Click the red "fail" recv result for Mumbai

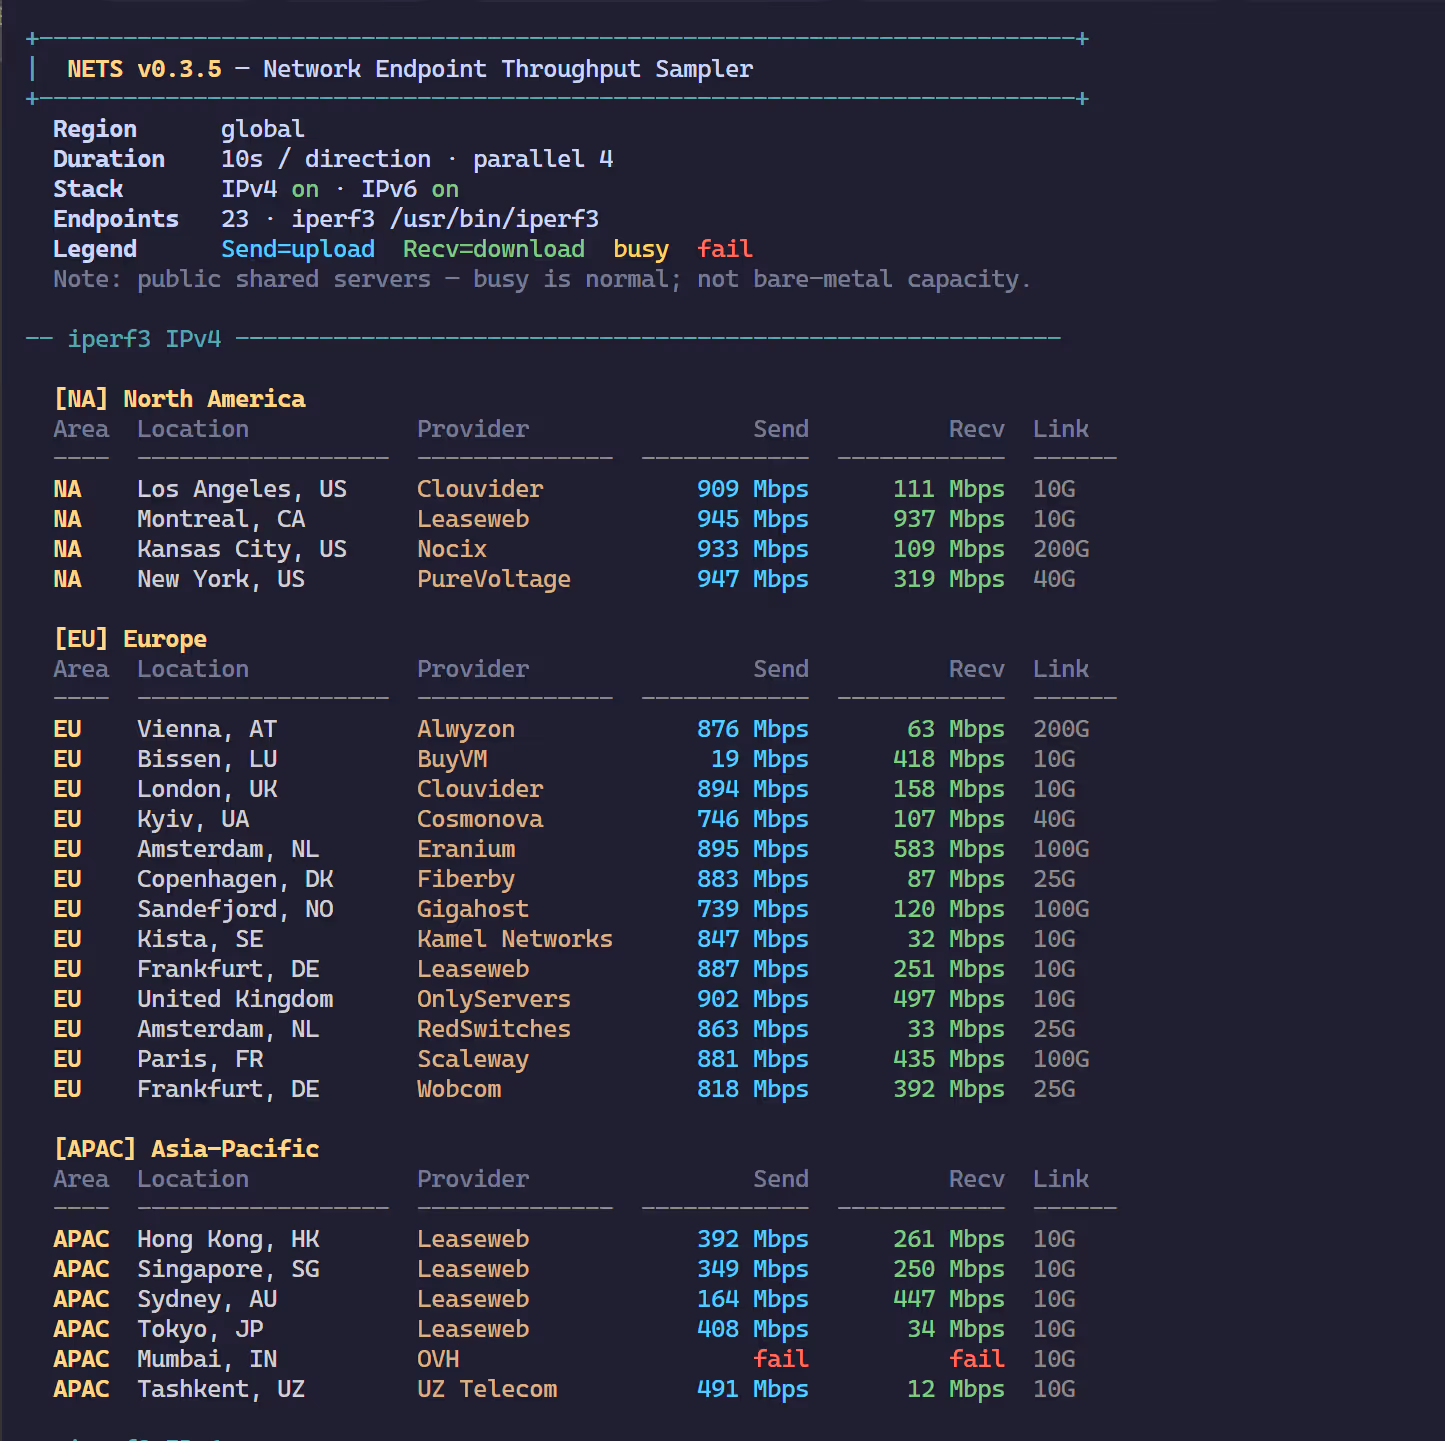click(x=977, y=1359)
